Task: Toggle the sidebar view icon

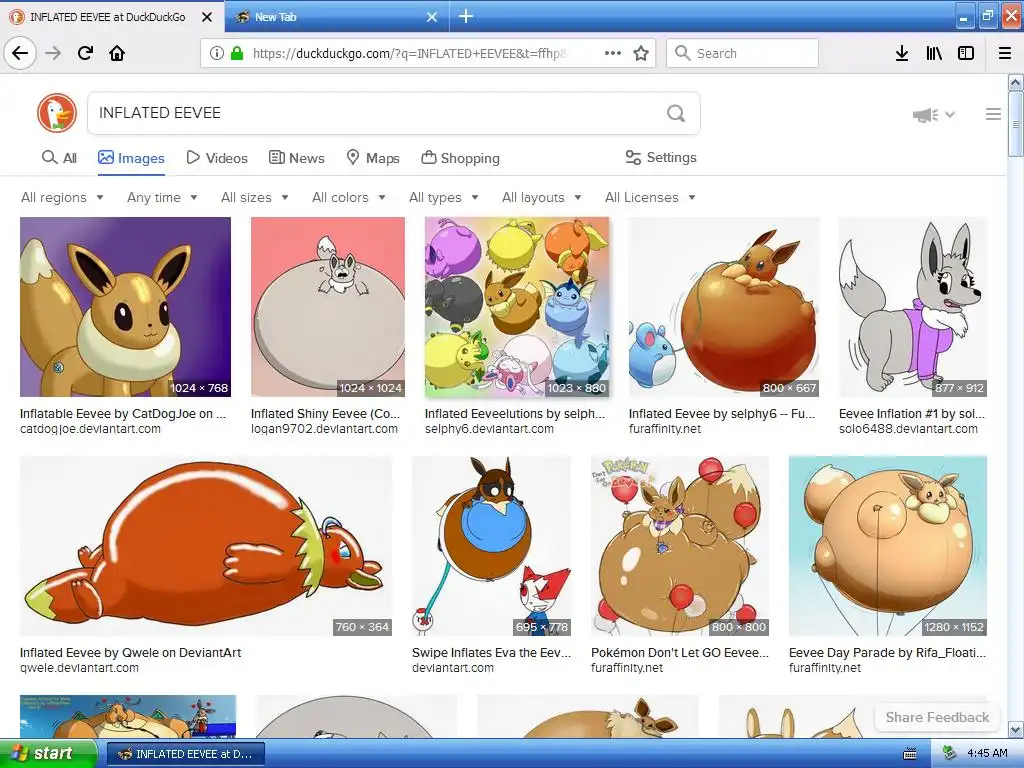Action: click(x=966, y=53)
